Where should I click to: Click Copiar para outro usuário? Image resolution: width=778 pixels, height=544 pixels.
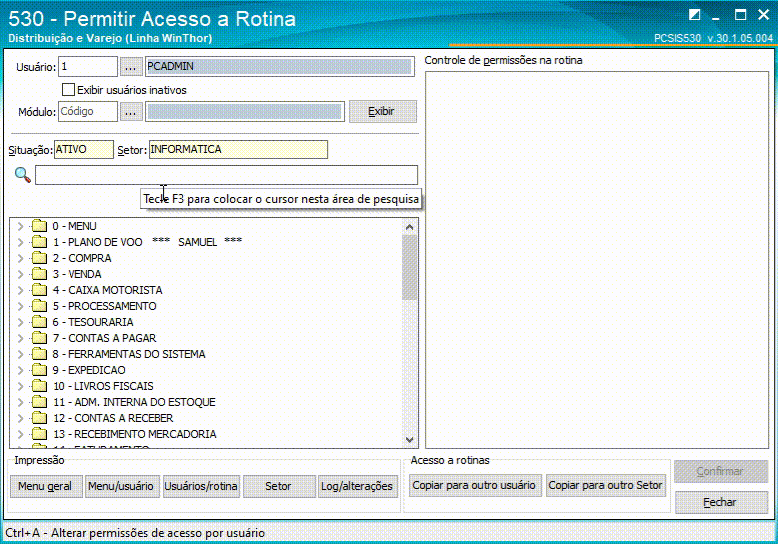click(474, 485)
